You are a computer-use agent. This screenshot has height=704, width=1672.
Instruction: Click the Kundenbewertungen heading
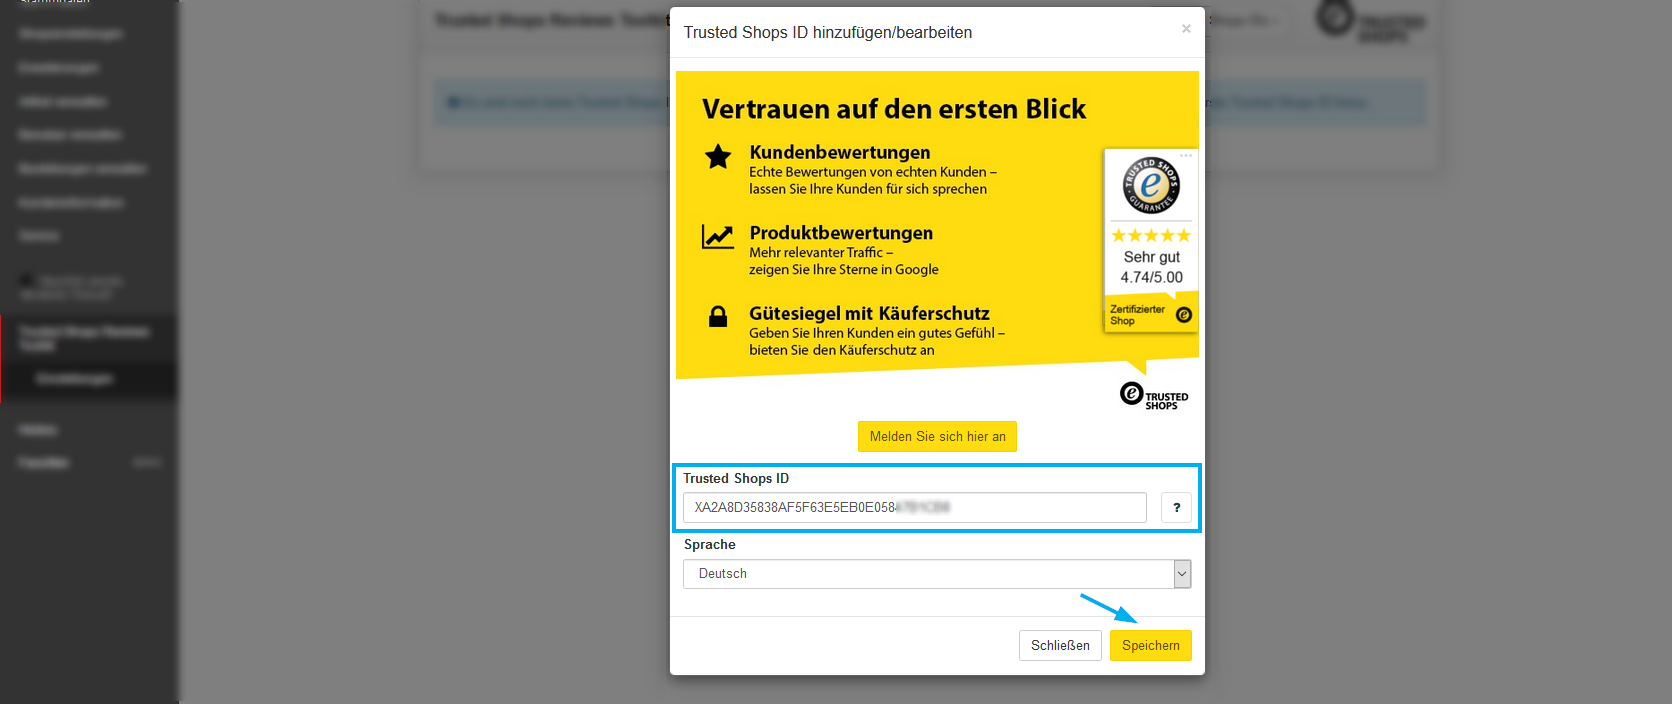[x=839, y=152]
